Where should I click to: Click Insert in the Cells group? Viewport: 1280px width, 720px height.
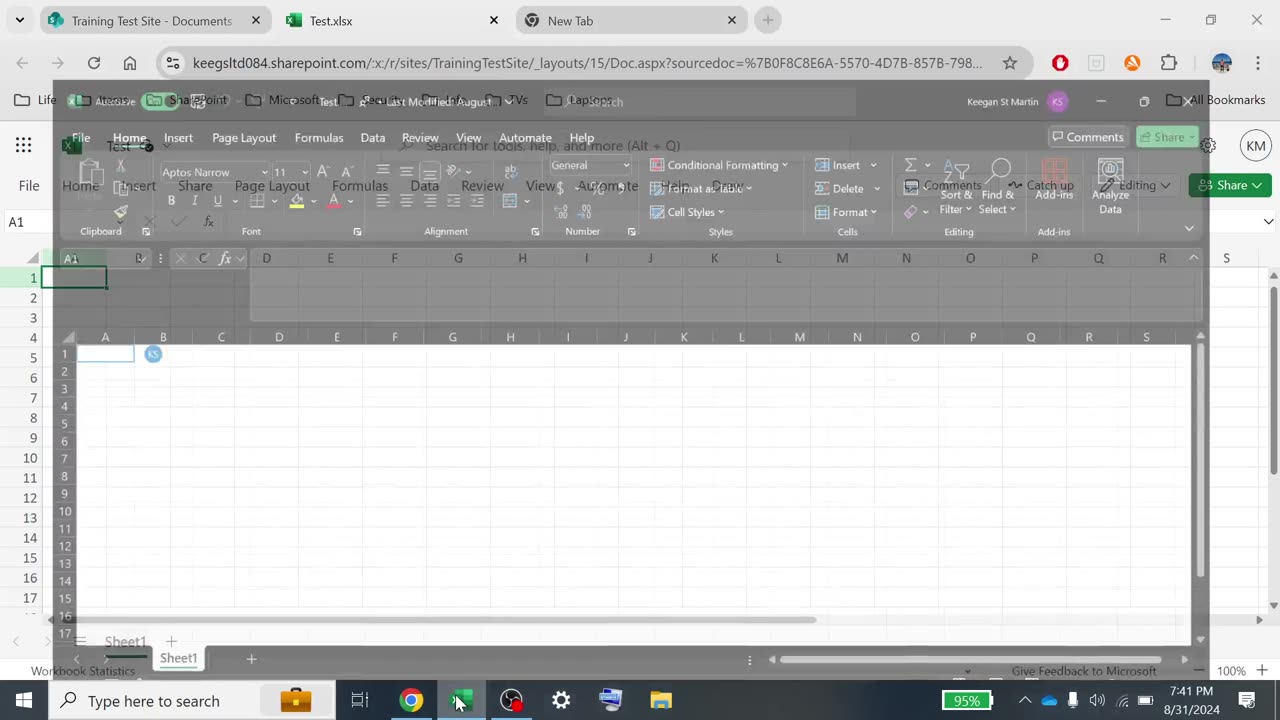845,165
